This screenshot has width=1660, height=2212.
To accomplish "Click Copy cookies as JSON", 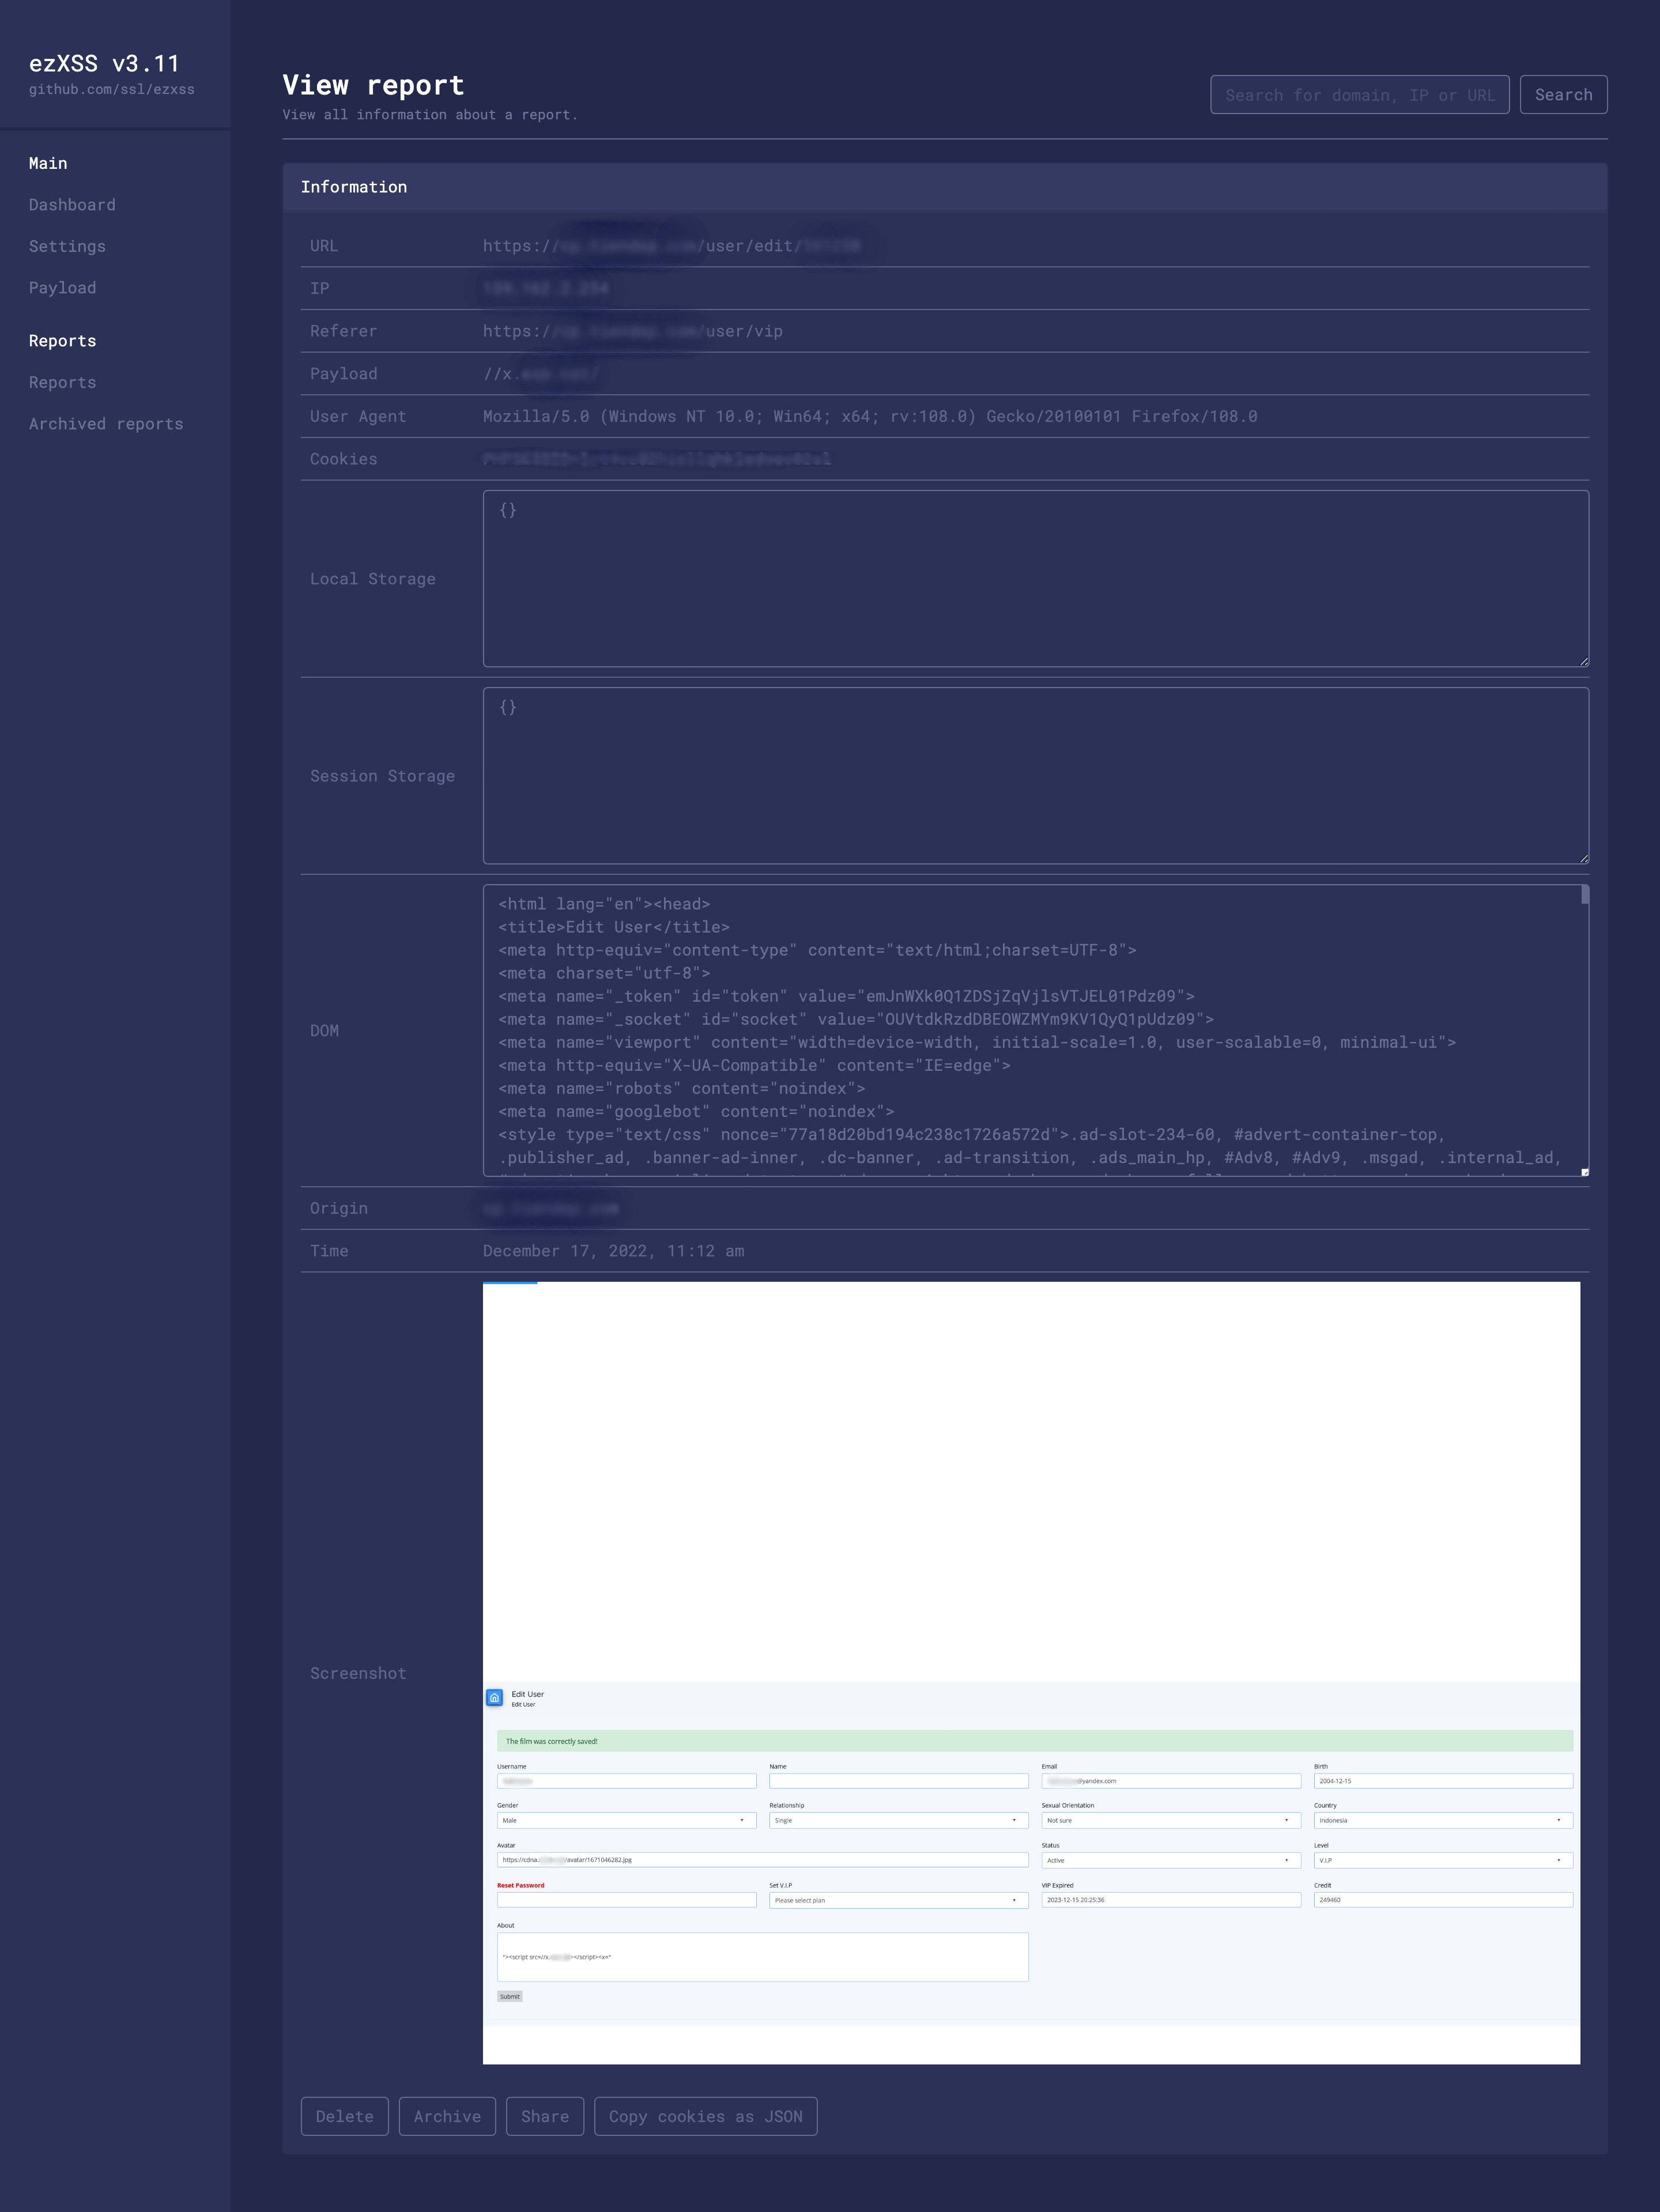I will [x=705, y=2116].
